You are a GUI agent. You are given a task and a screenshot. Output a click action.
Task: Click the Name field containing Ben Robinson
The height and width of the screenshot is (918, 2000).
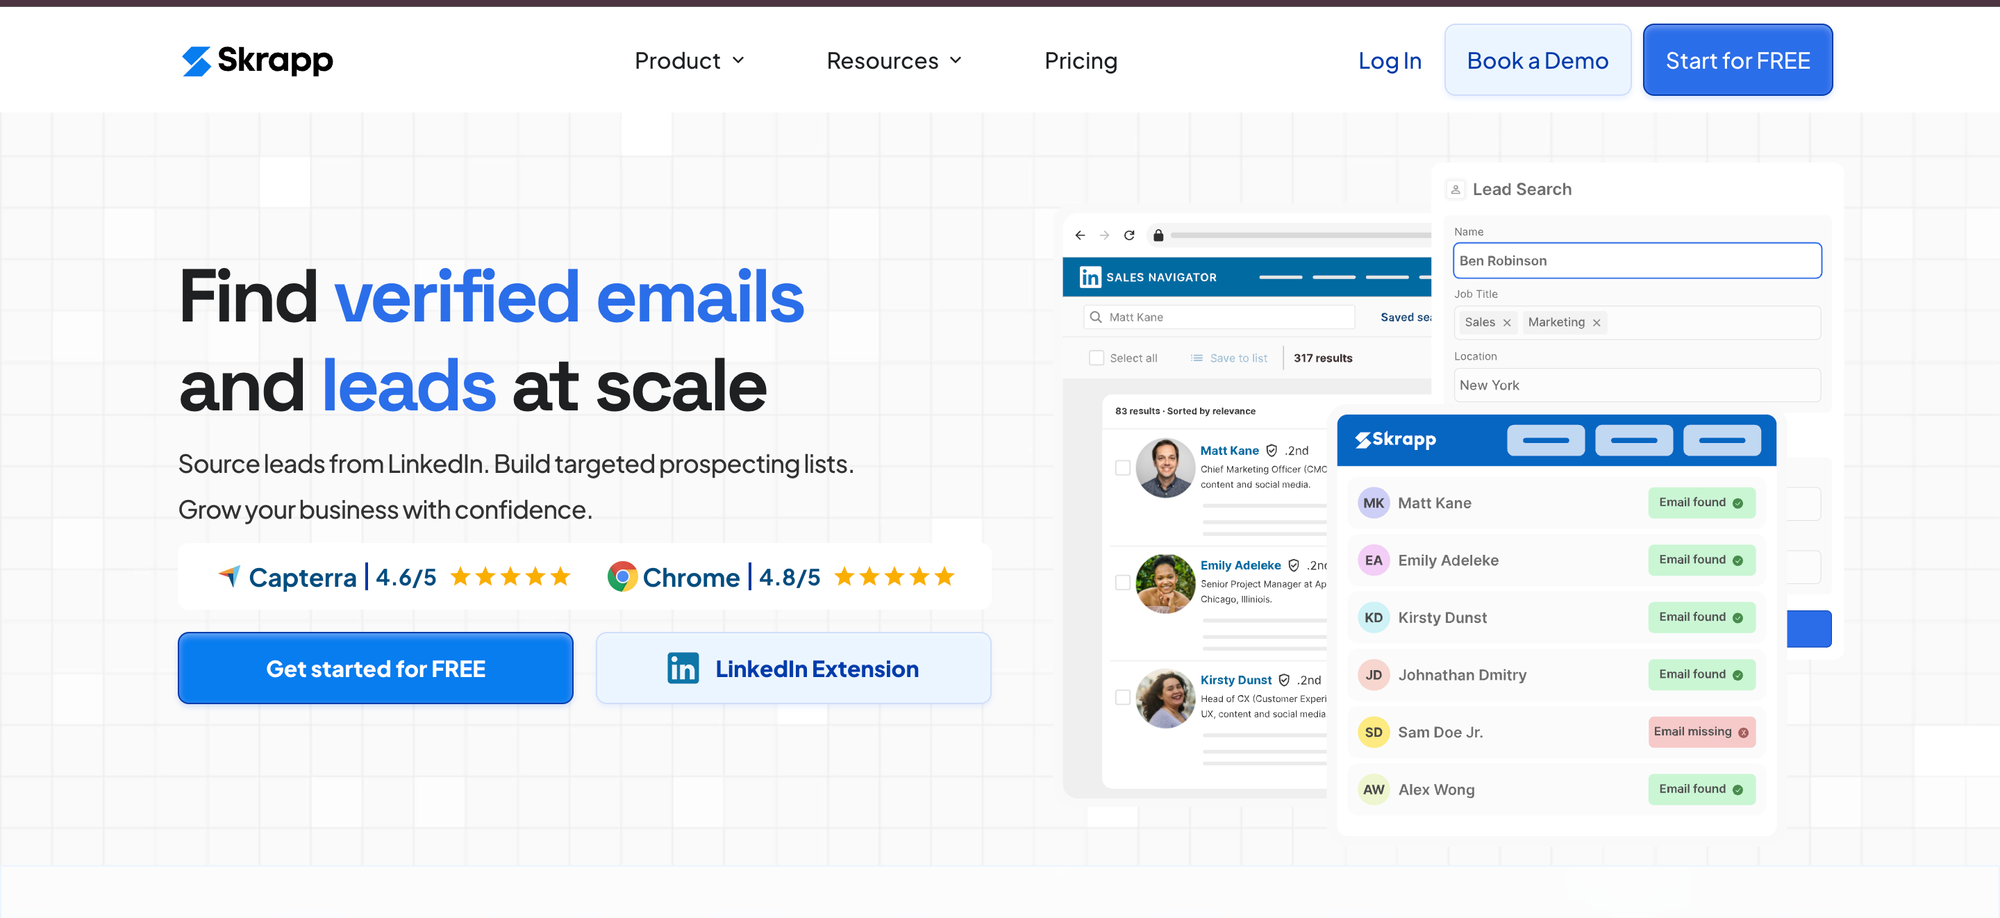1636,260
